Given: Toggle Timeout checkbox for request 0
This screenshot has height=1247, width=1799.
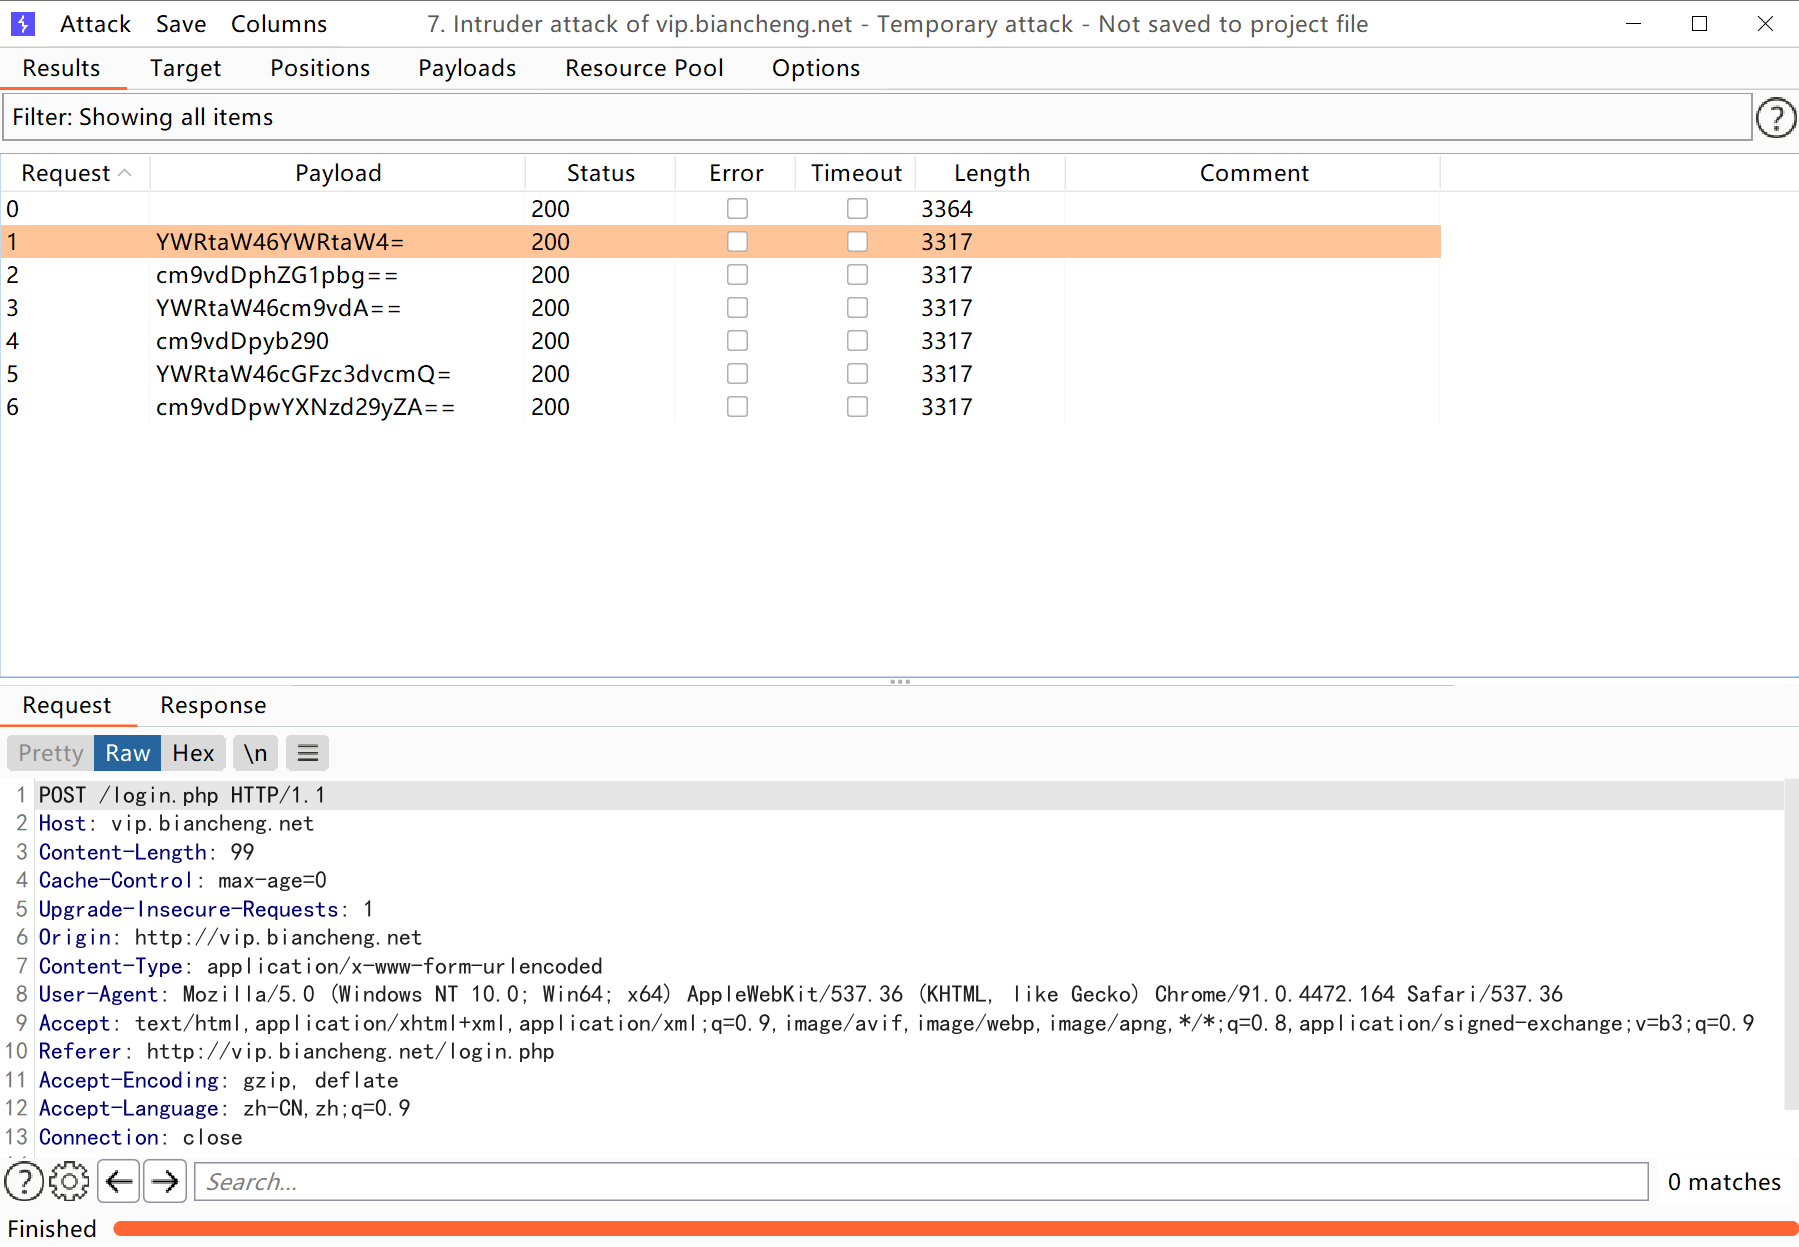Looking at the screenshot, I should (x=857, y=208).
